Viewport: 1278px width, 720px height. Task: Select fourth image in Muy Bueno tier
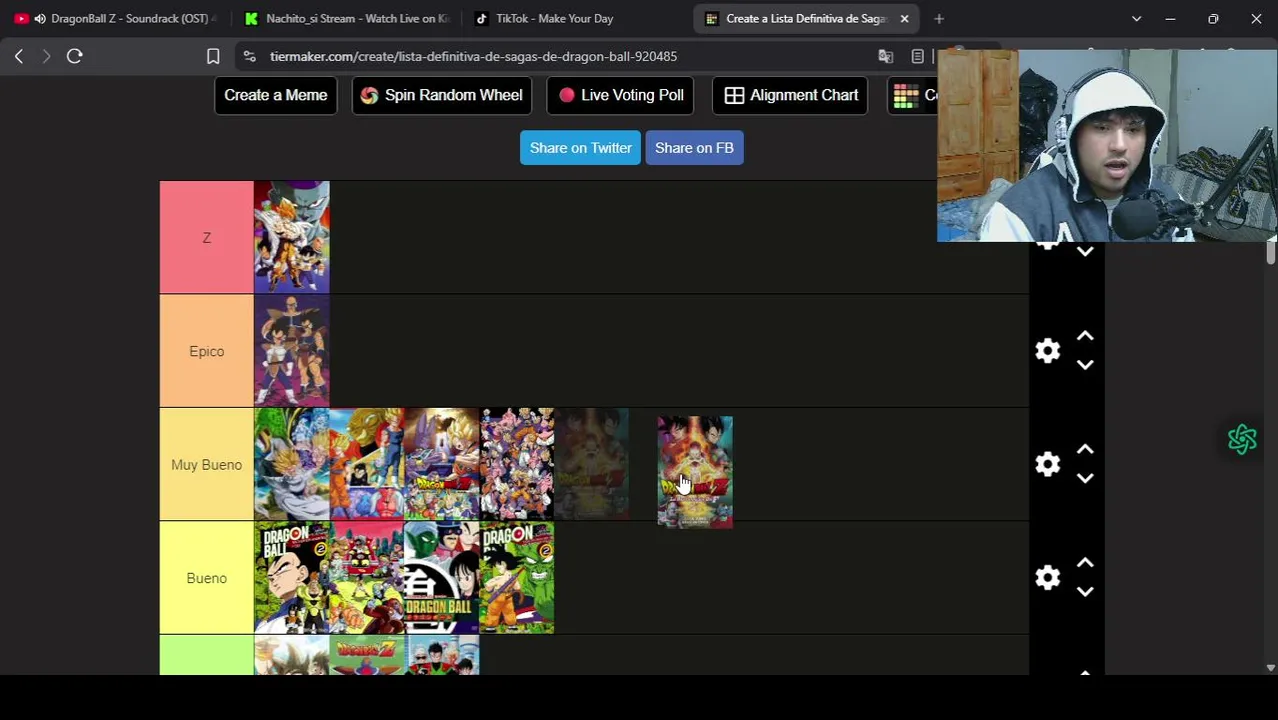coord(517,464)
